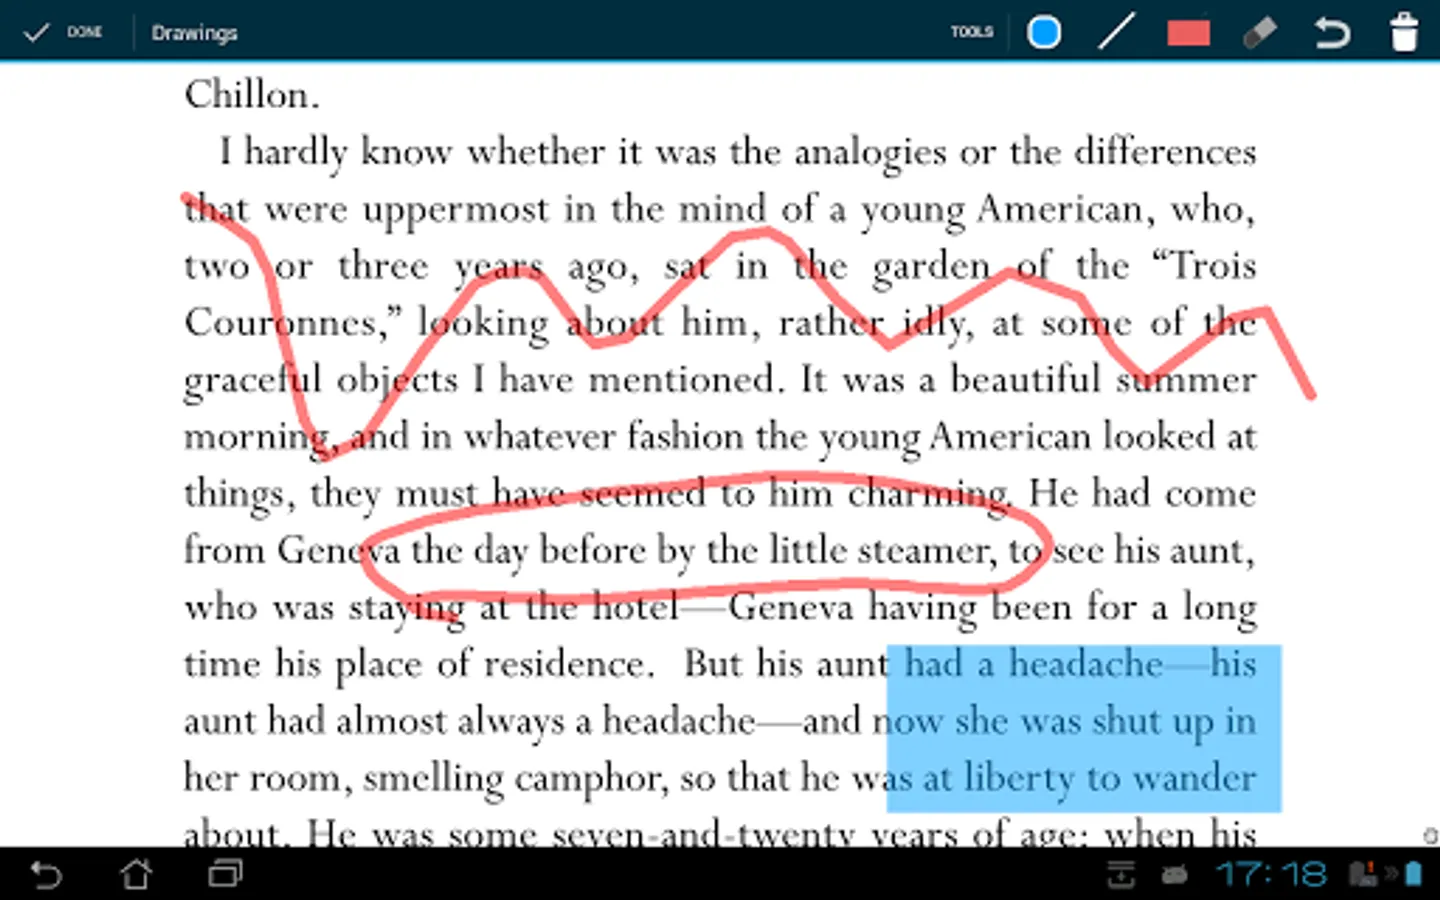Open the blue color picker swatch
This screenshot has width=1440, height=900.
(x=1044, y=32)
